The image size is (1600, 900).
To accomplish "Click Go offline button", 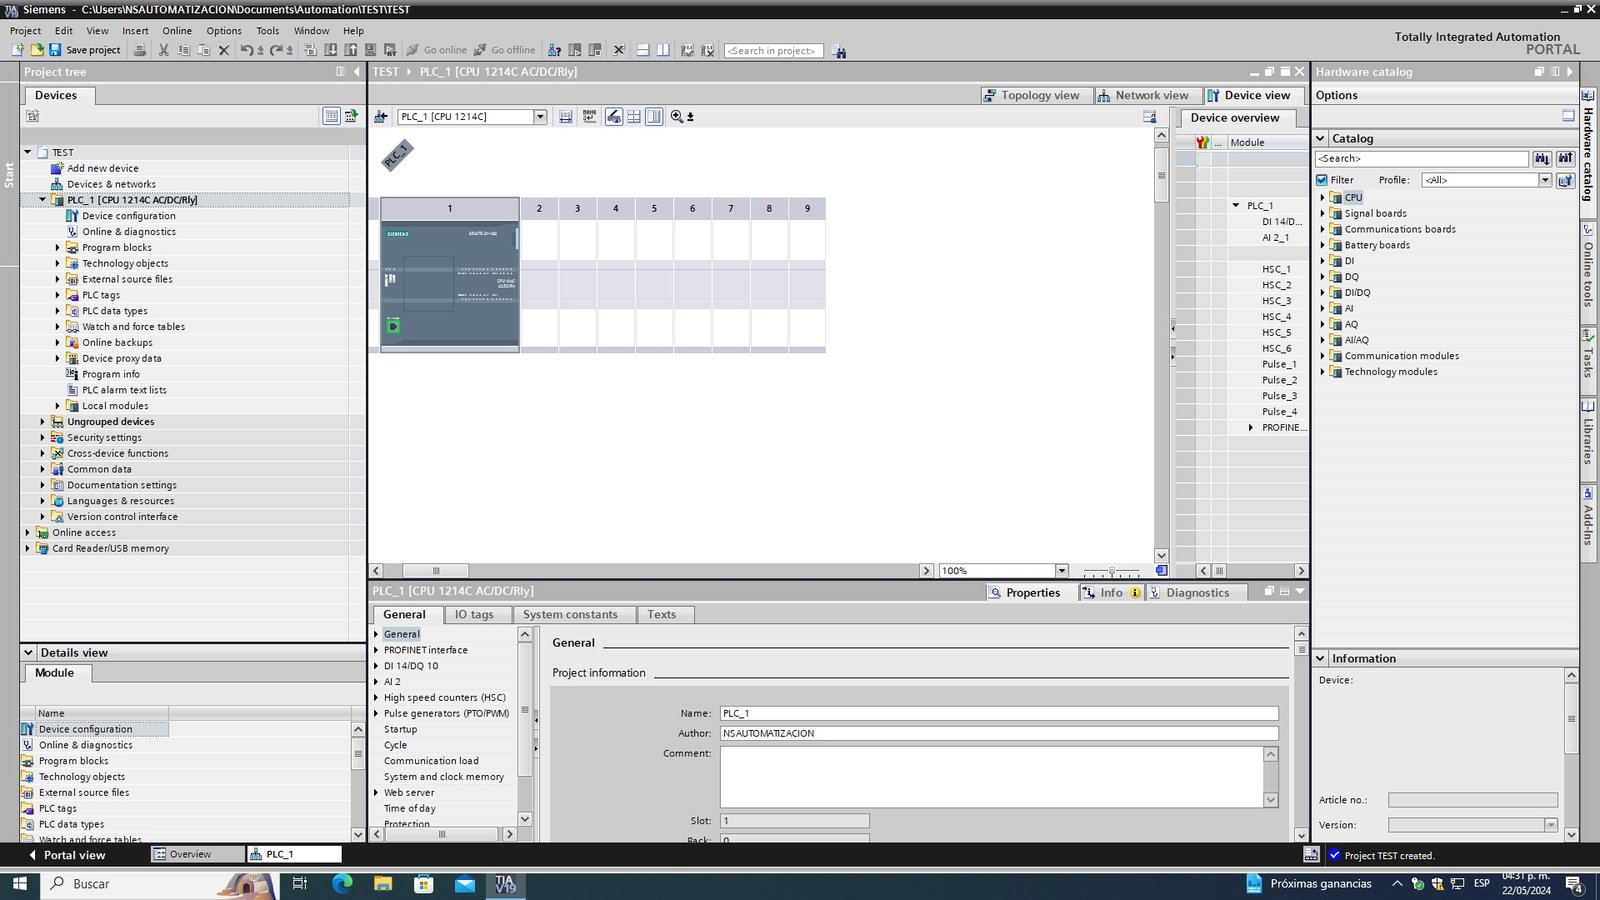I will (505, 50).
